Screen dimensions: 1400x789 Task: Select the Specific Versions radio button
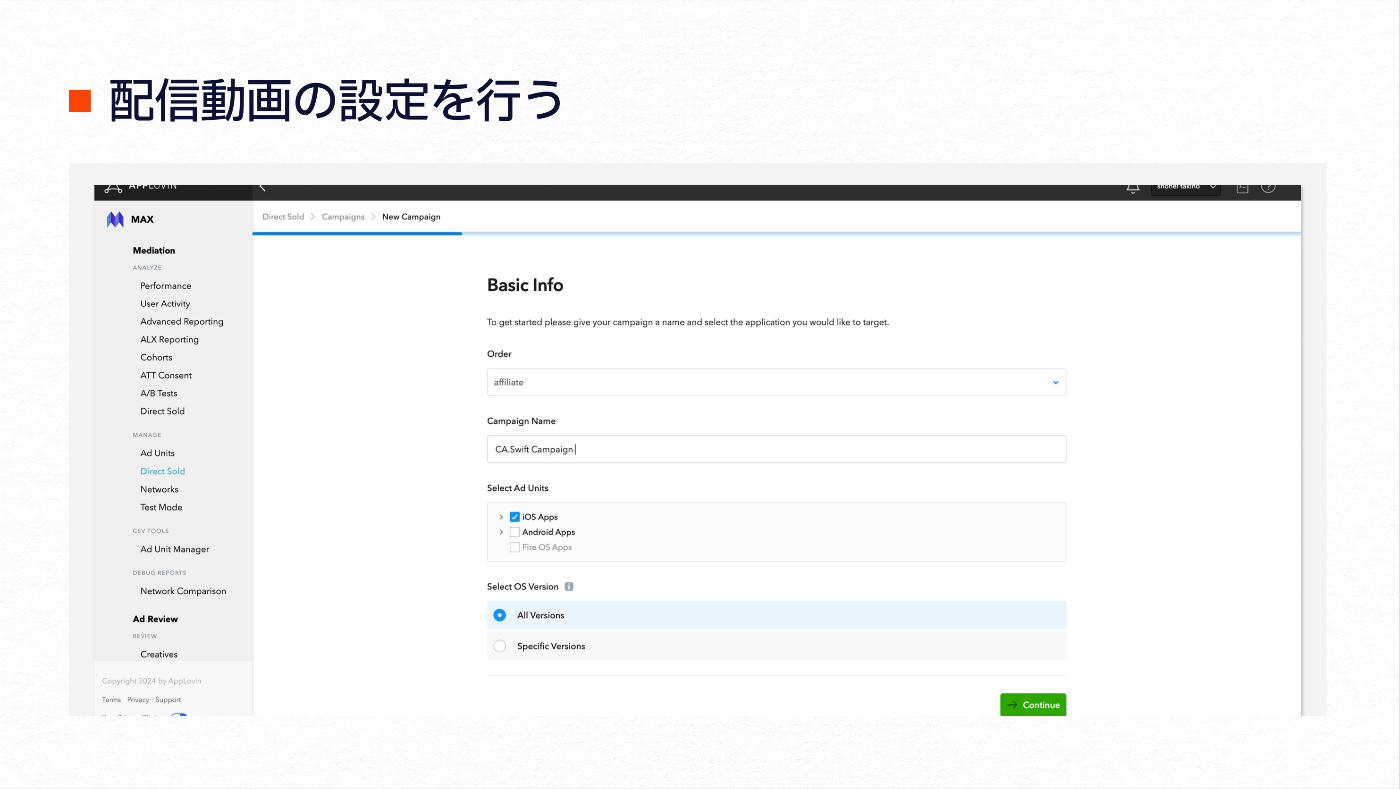click(x=500, y=646)
